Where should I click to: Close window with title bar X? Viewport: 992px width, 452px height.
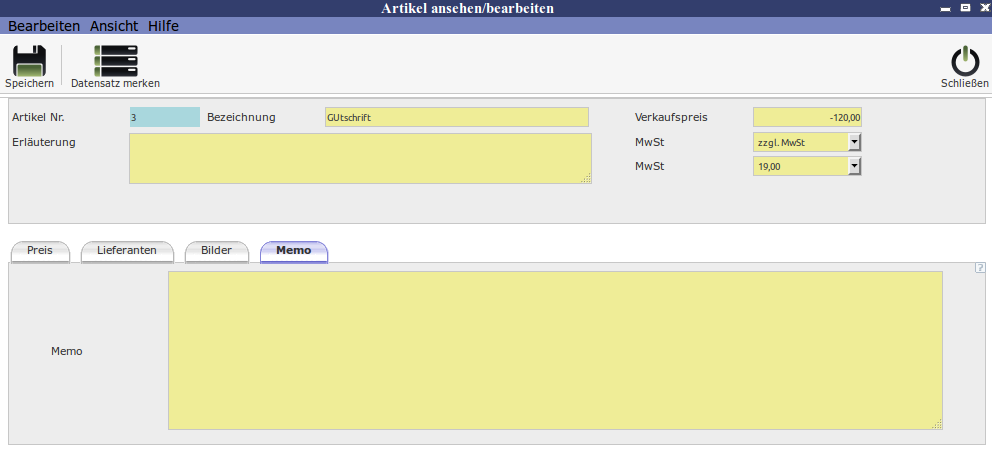pos(982,8)
